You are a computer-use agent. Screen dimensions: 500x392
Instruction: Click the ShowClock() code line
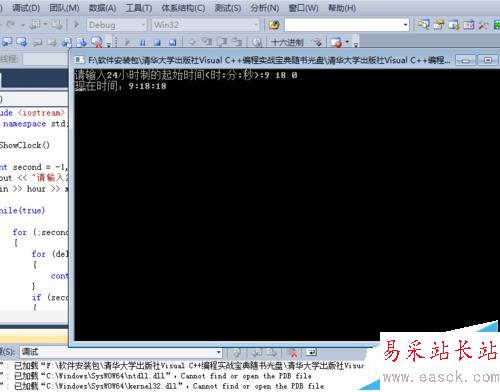pos(25,145)
